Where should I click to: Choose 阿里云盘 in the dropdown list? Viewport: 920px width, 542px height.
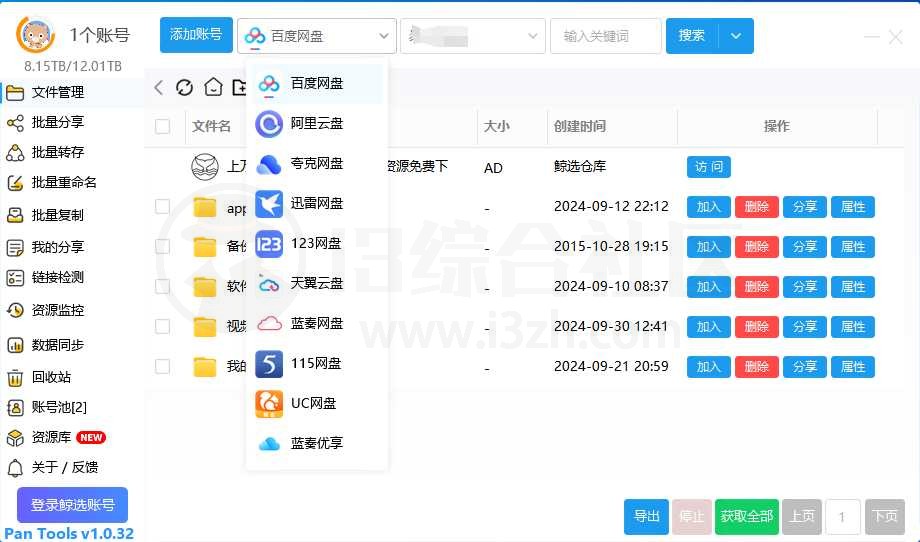coord(317,124)
